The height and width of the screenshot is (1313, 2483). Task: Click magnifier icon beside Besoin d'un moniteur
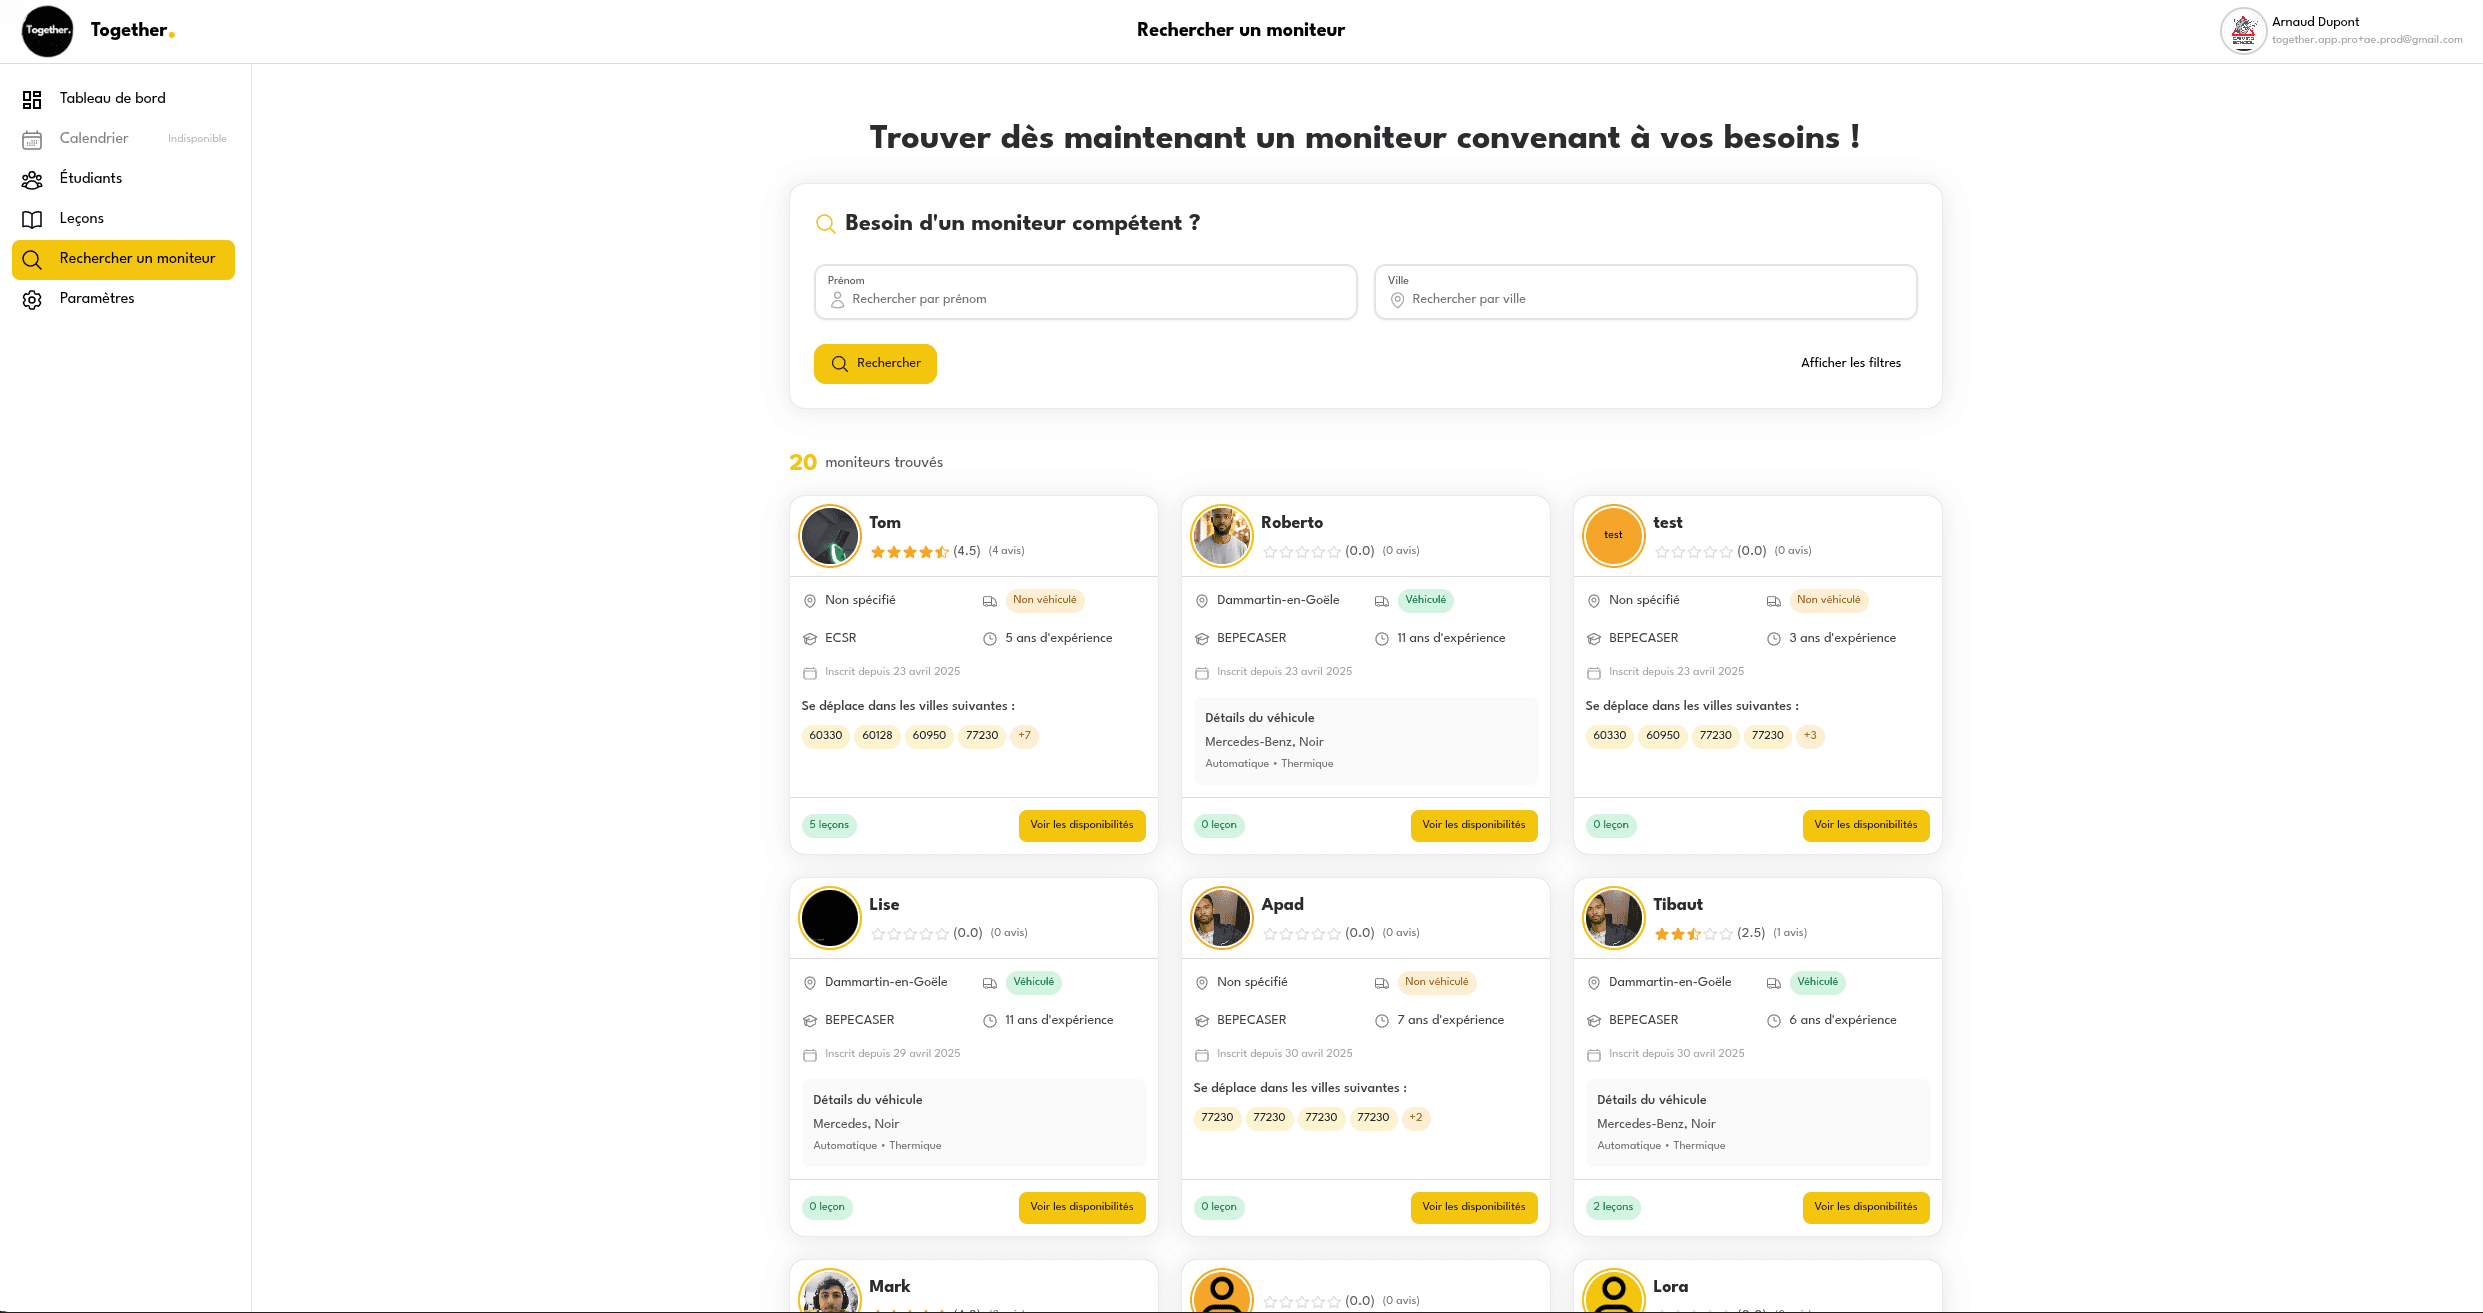(x=825, y=224)
